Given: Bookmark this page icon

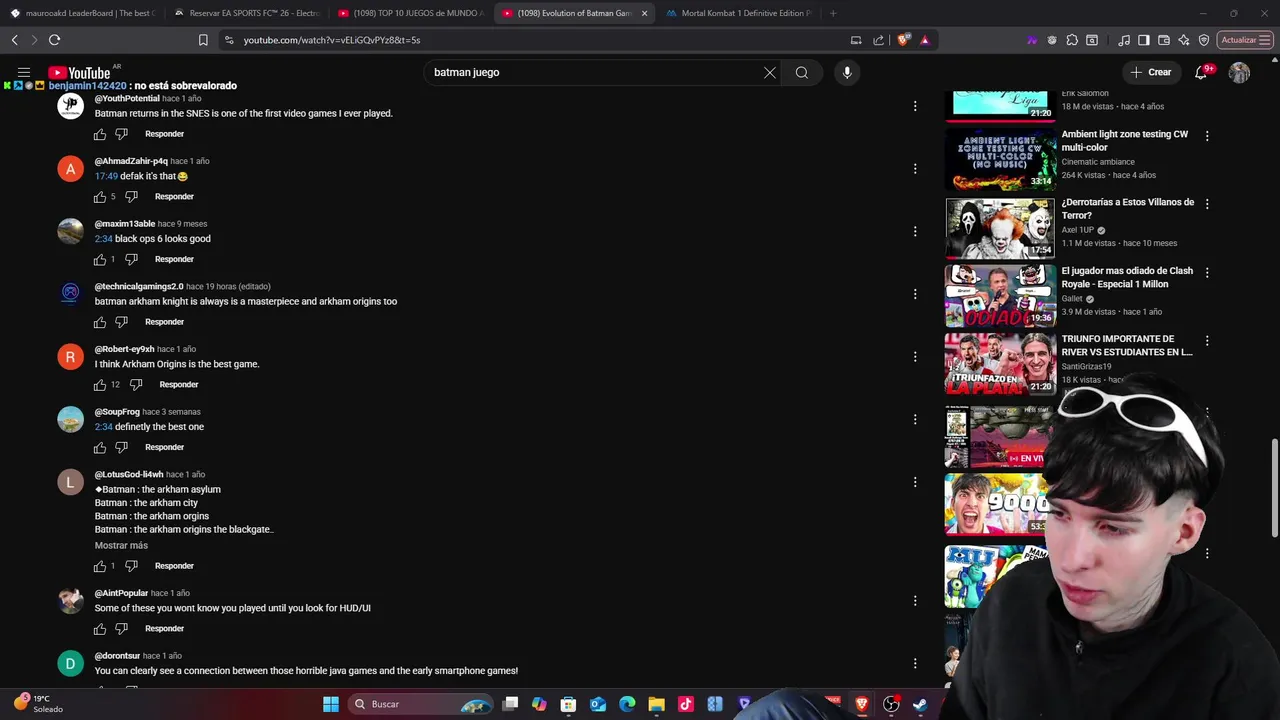Looking at the screenshot, I should point(203,40).
